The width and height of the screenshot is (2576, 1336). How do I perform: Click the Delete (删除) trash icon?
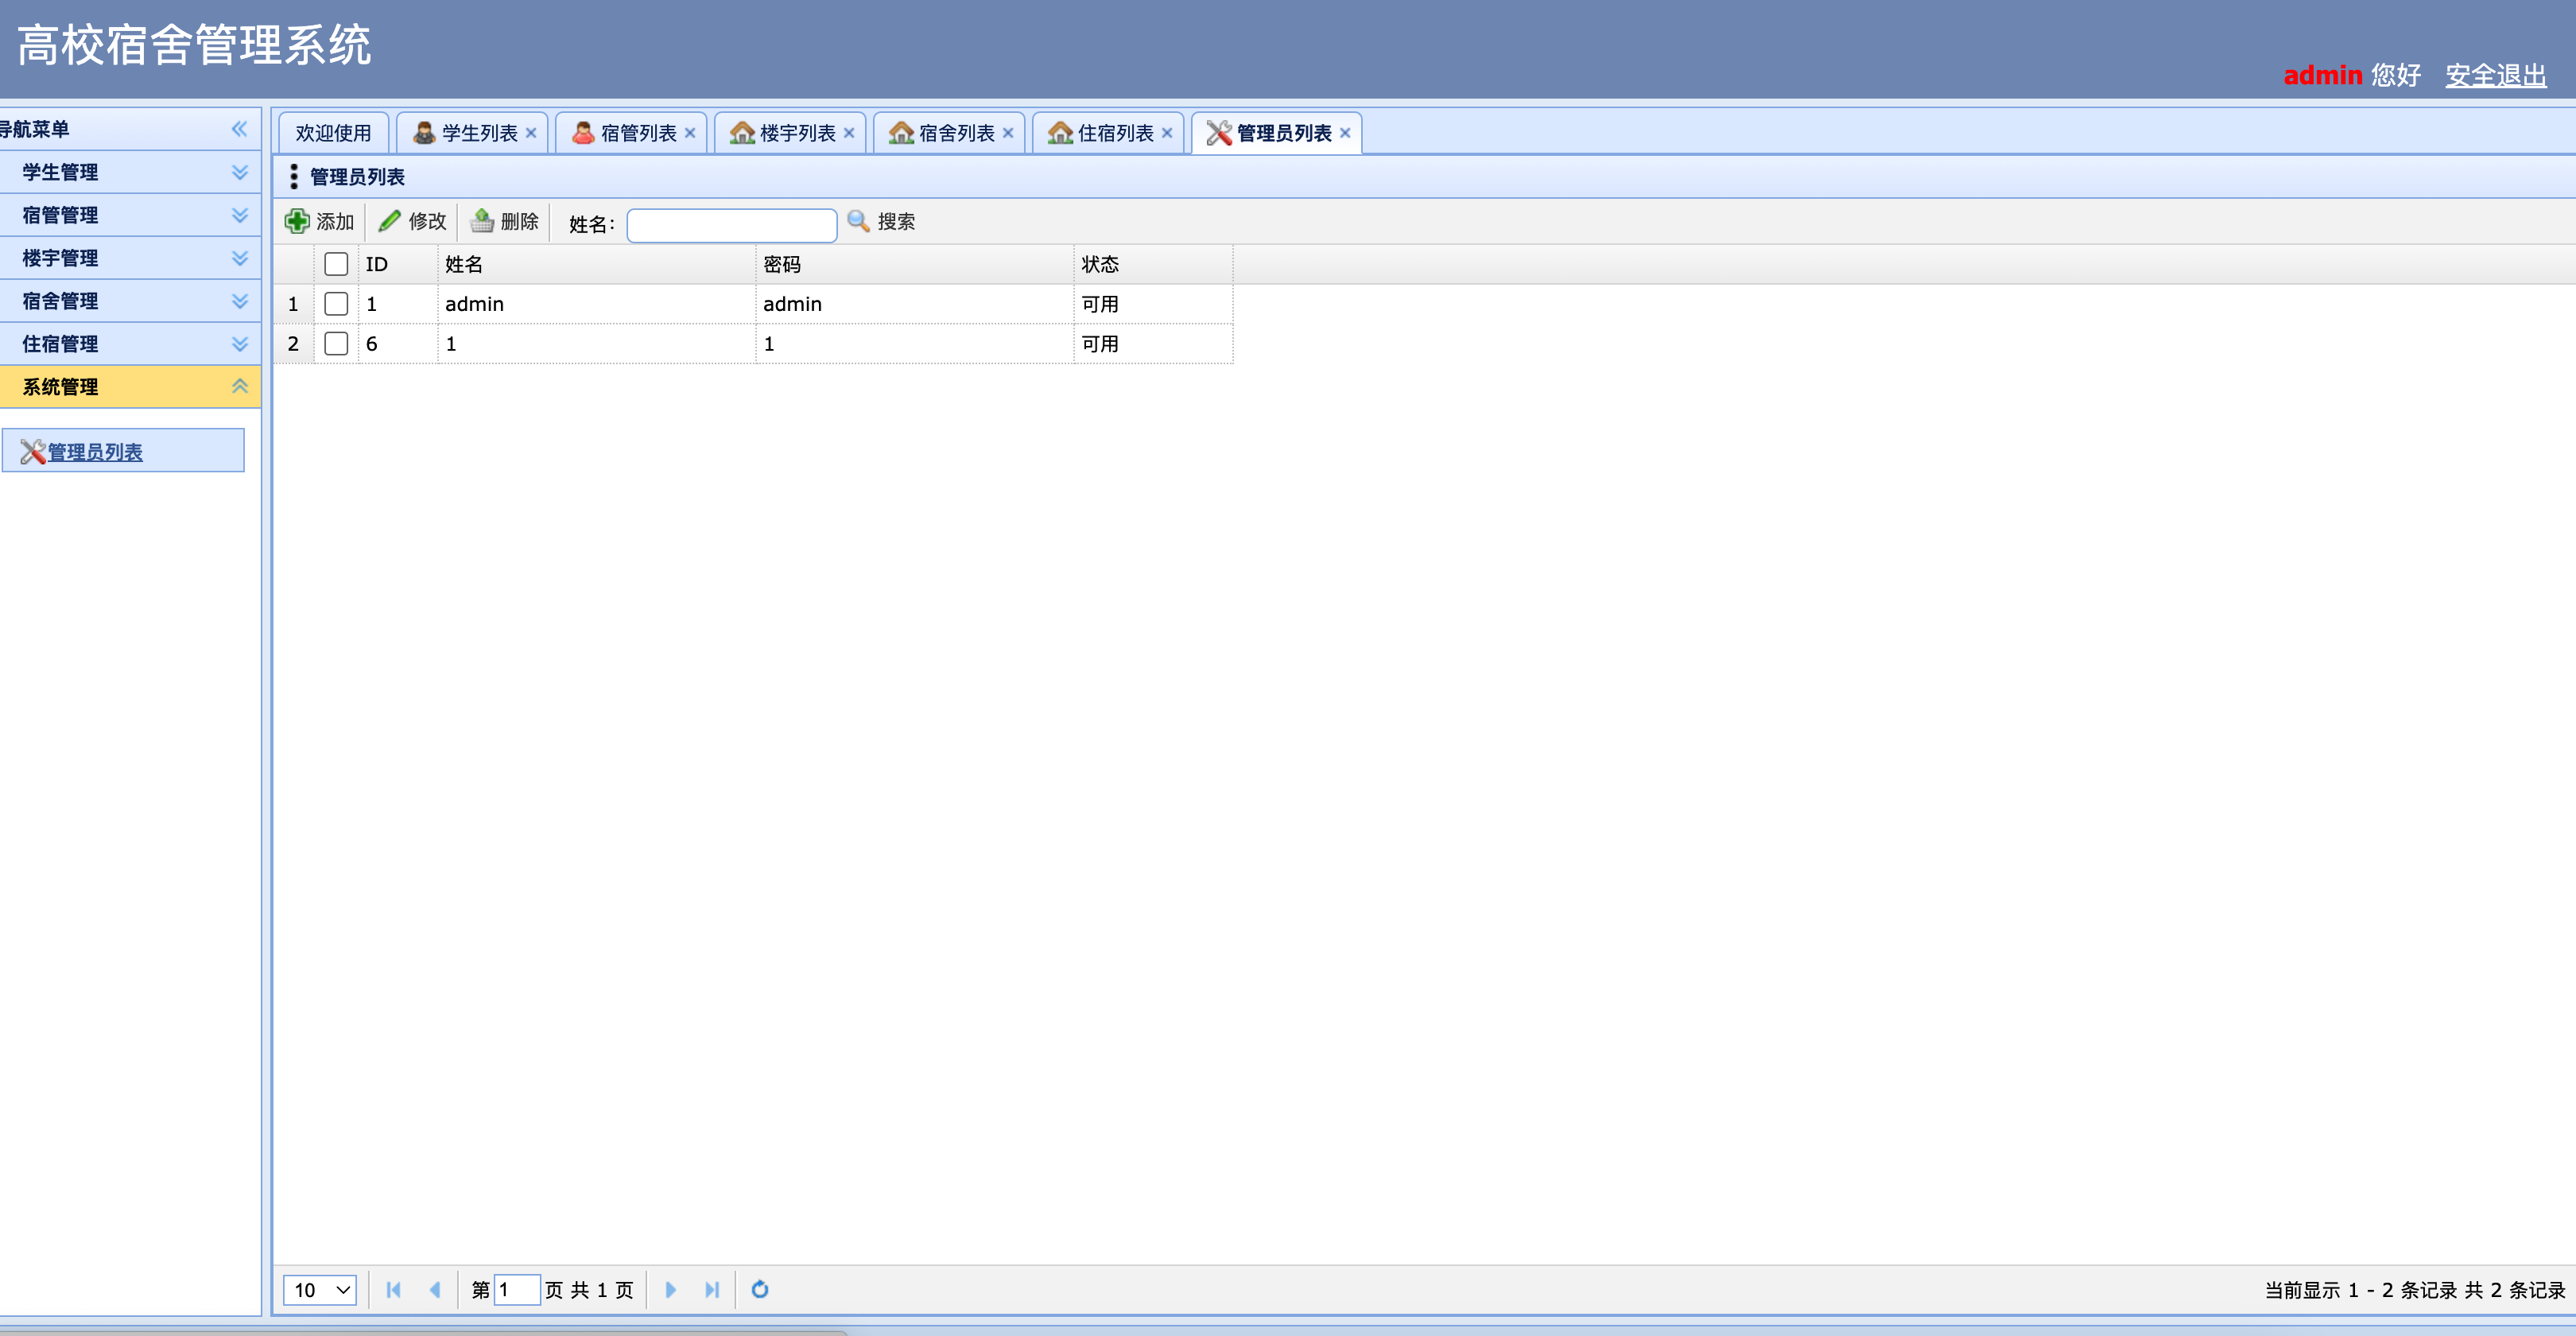(x=482, y=221)
